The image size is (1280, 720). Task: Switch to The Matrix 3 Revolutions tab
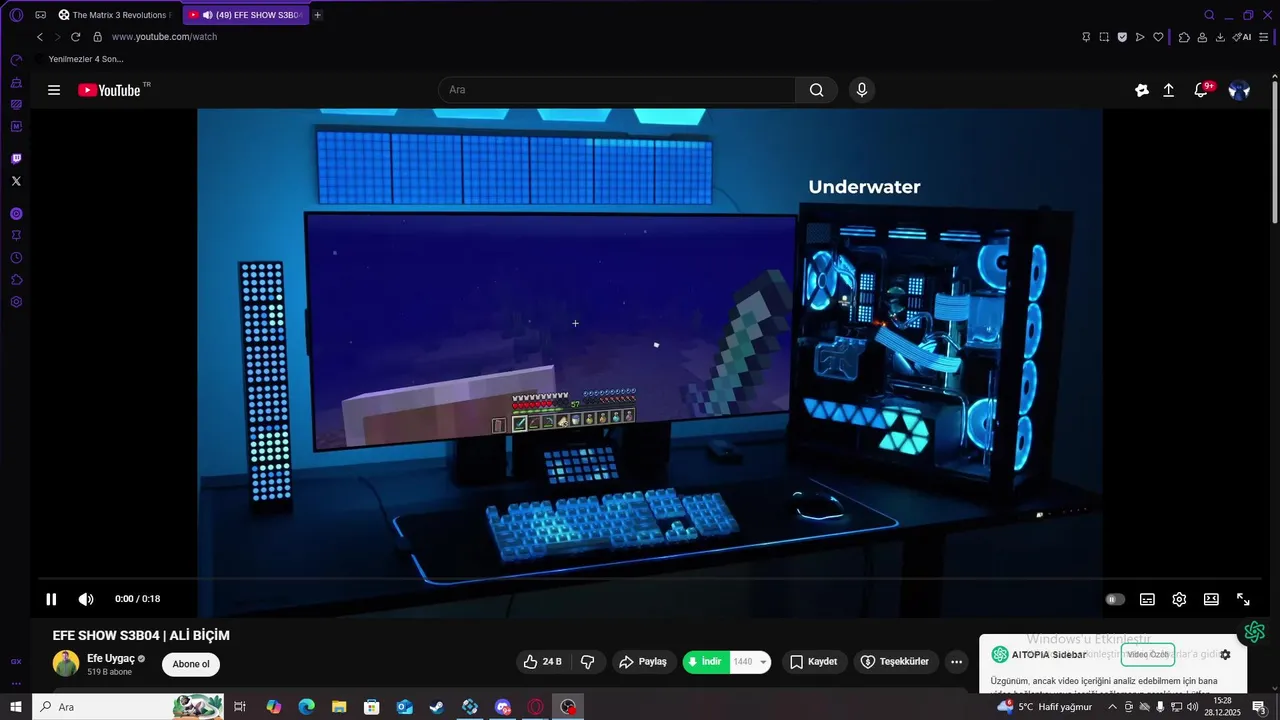pos(116,15)
